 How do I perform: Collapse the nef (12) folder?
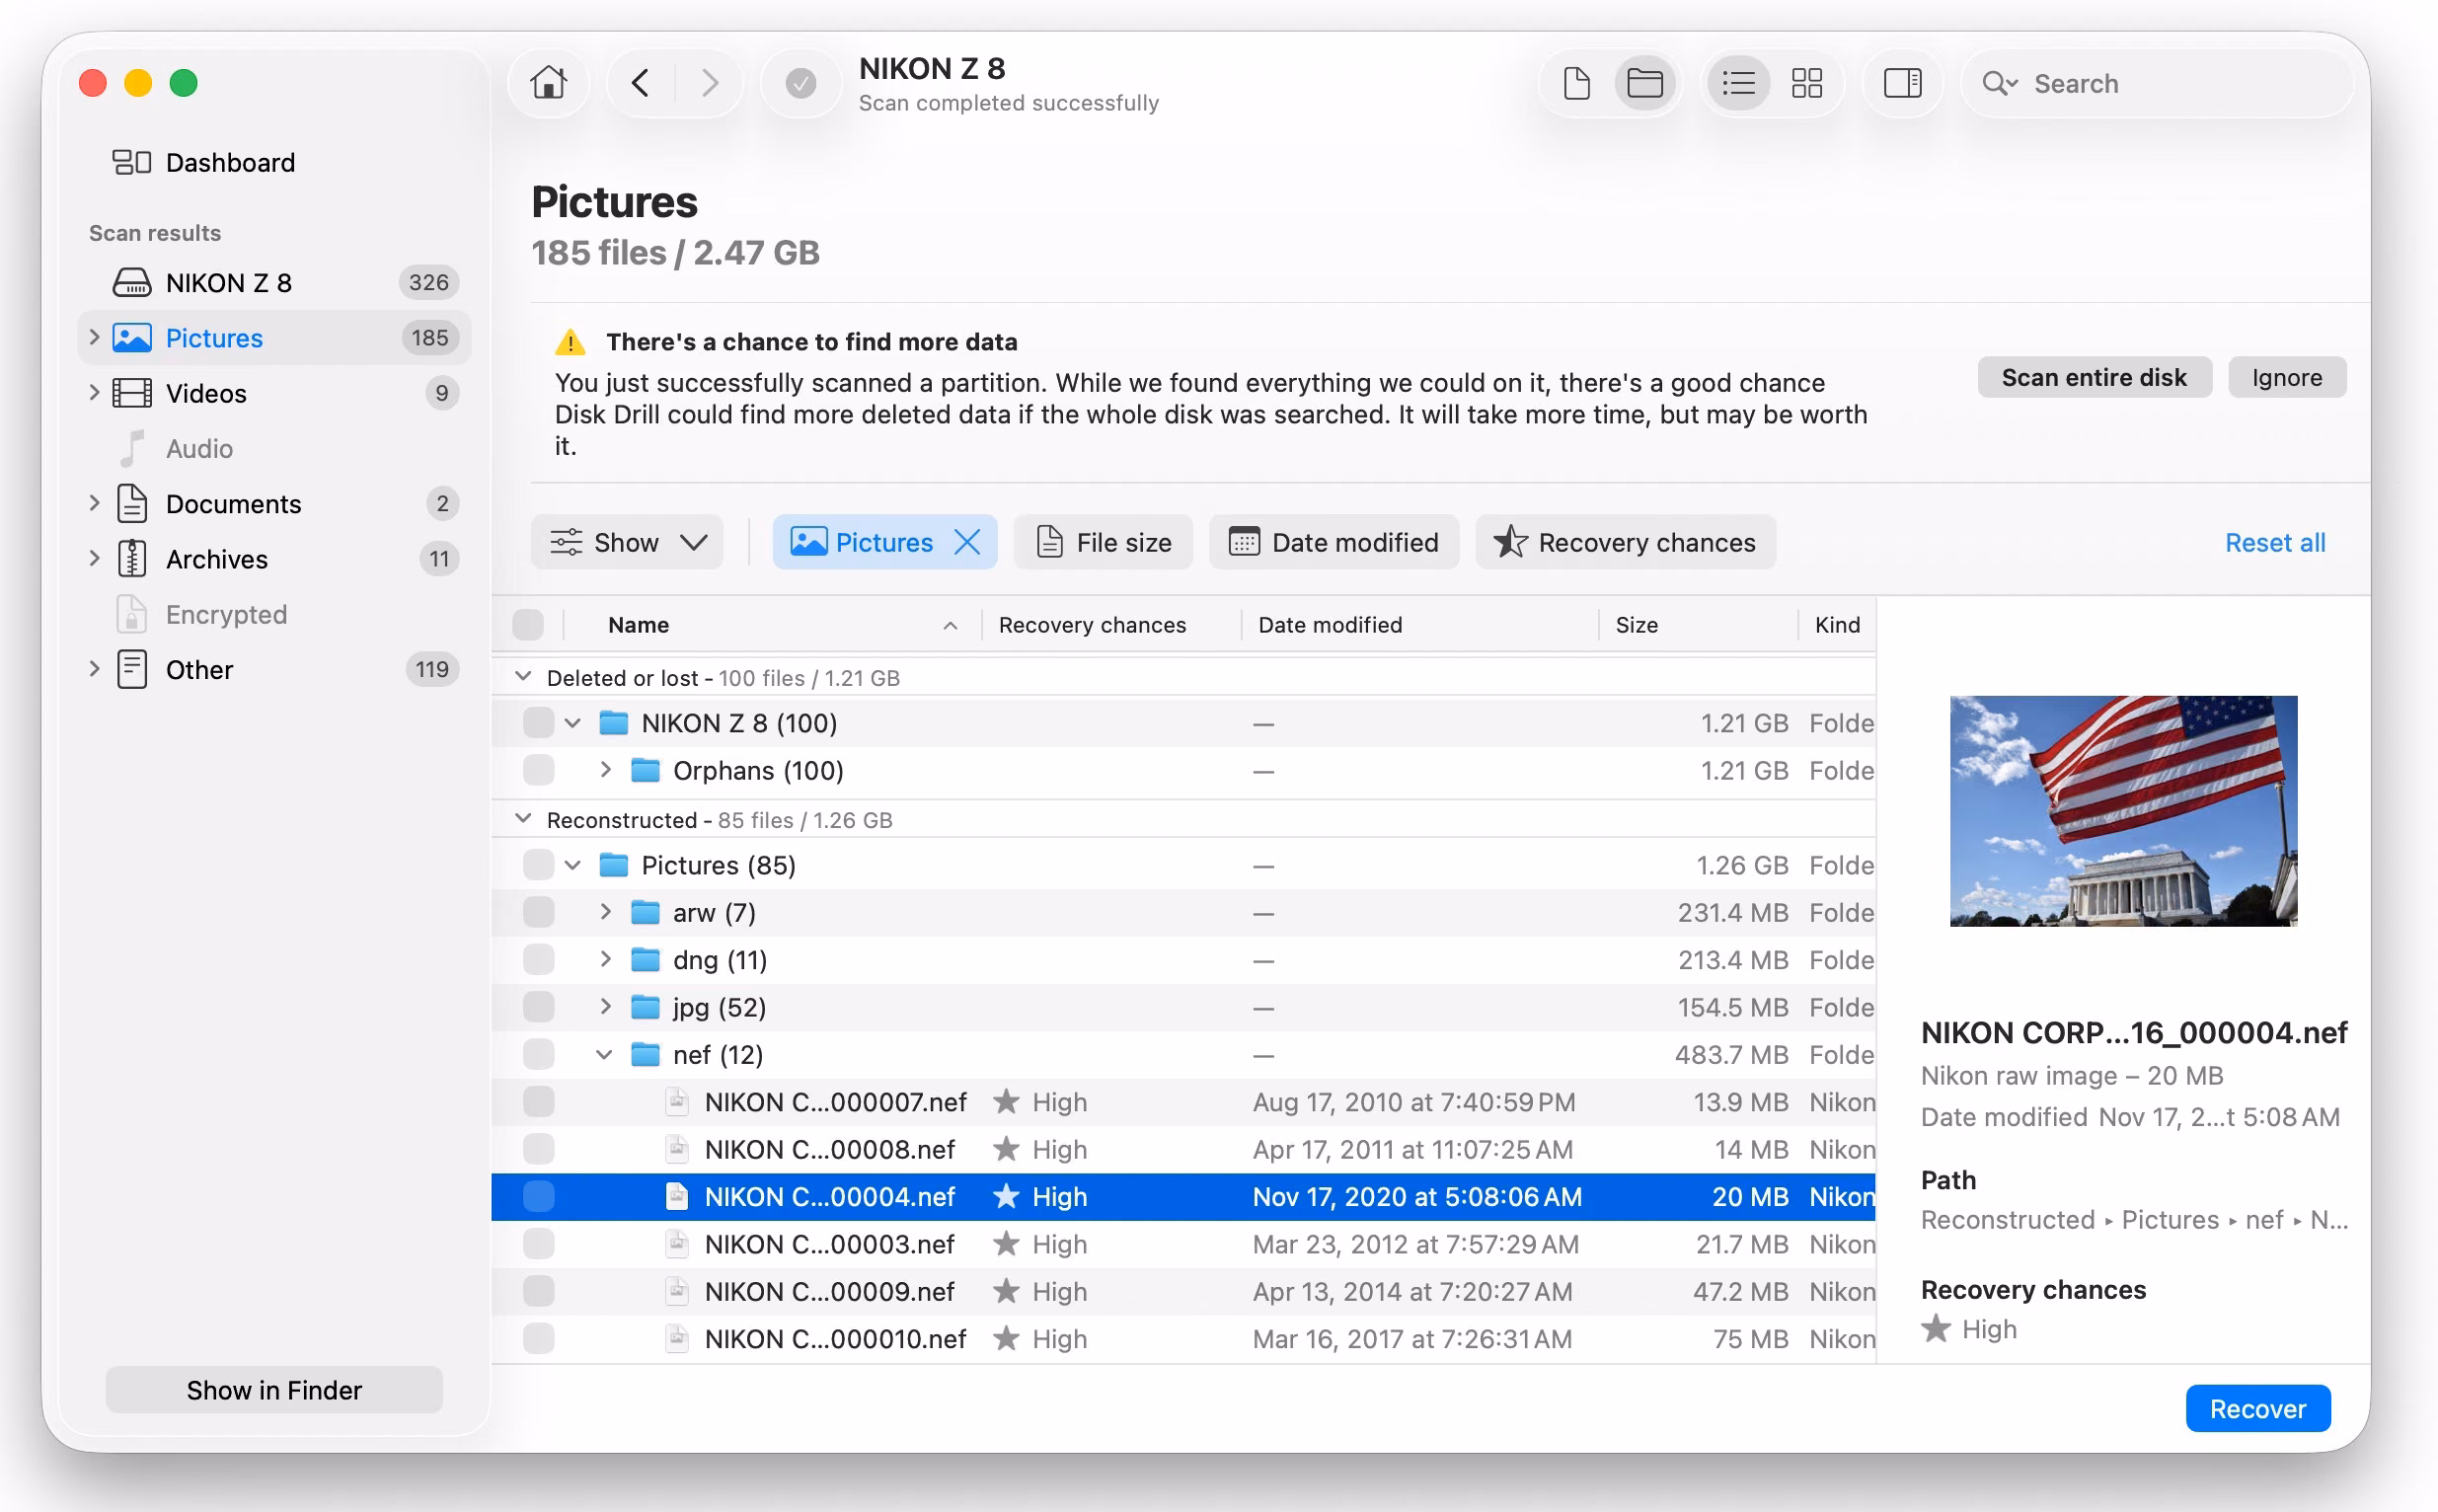point(604,1054)
